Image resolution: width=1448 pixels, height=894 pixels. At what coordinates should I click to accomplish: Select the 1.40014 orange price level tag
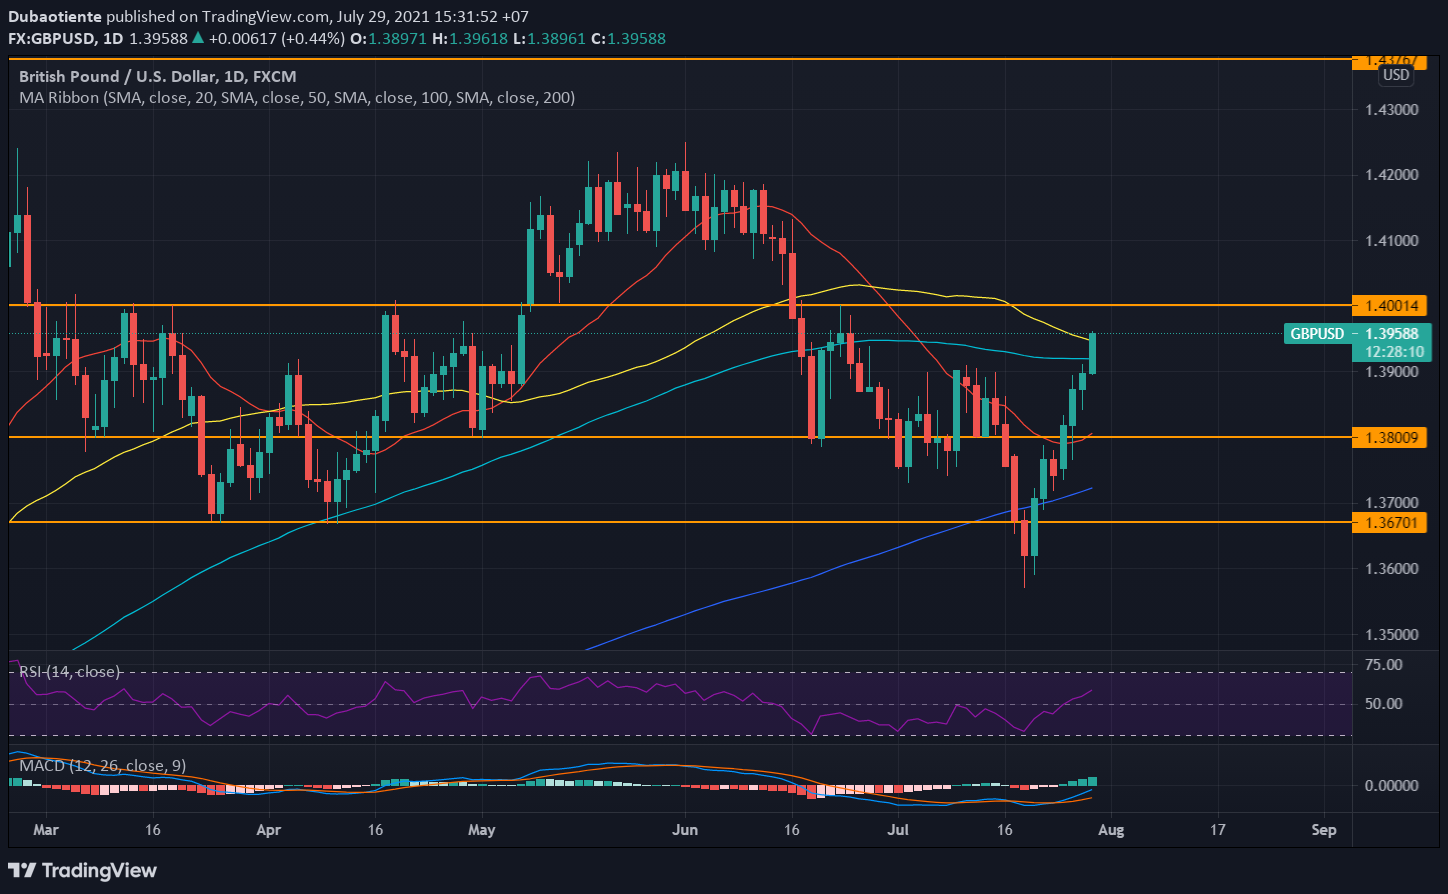click(x=1389, y=304)
